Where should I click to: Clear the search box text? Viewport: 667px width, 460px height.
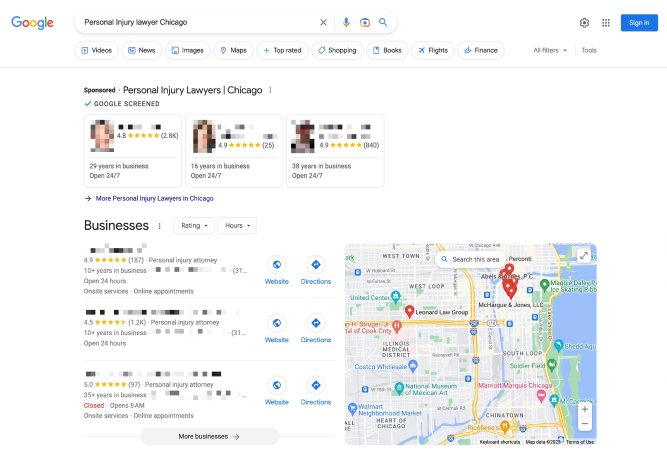[323, 22]
